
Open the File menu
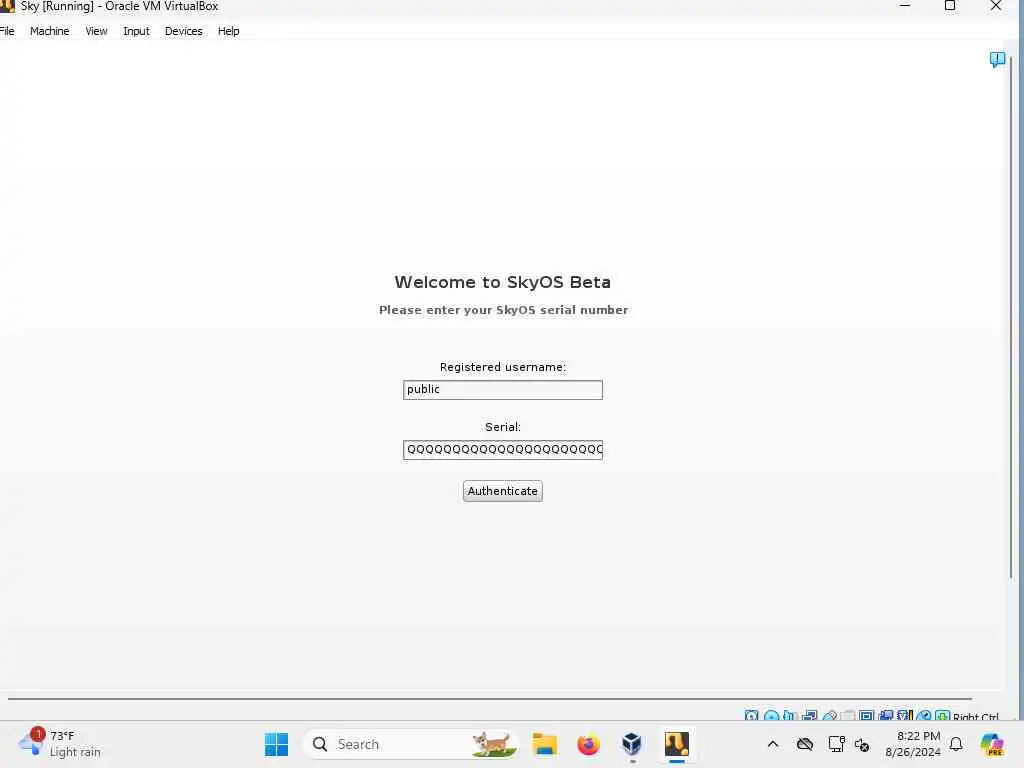[x=7, y=31]
